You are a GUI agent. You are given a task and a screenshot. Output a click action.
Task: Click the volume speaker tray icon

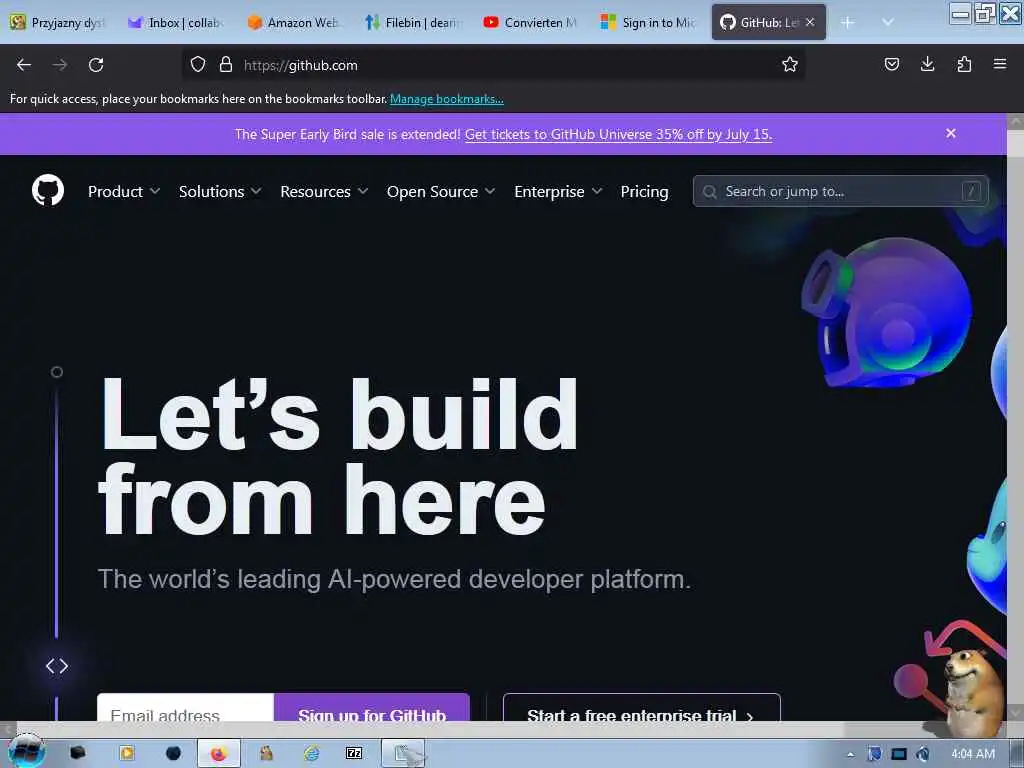tap(923, 754)
